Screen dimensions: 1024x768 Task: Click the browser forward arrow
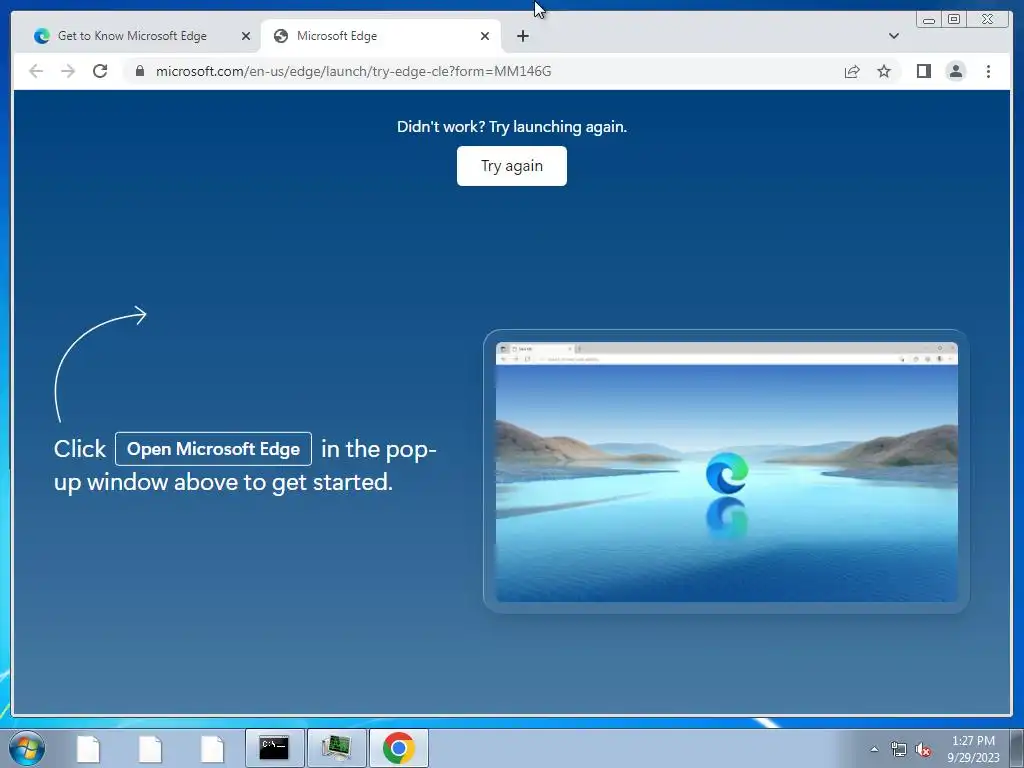[x=68, y=71]
